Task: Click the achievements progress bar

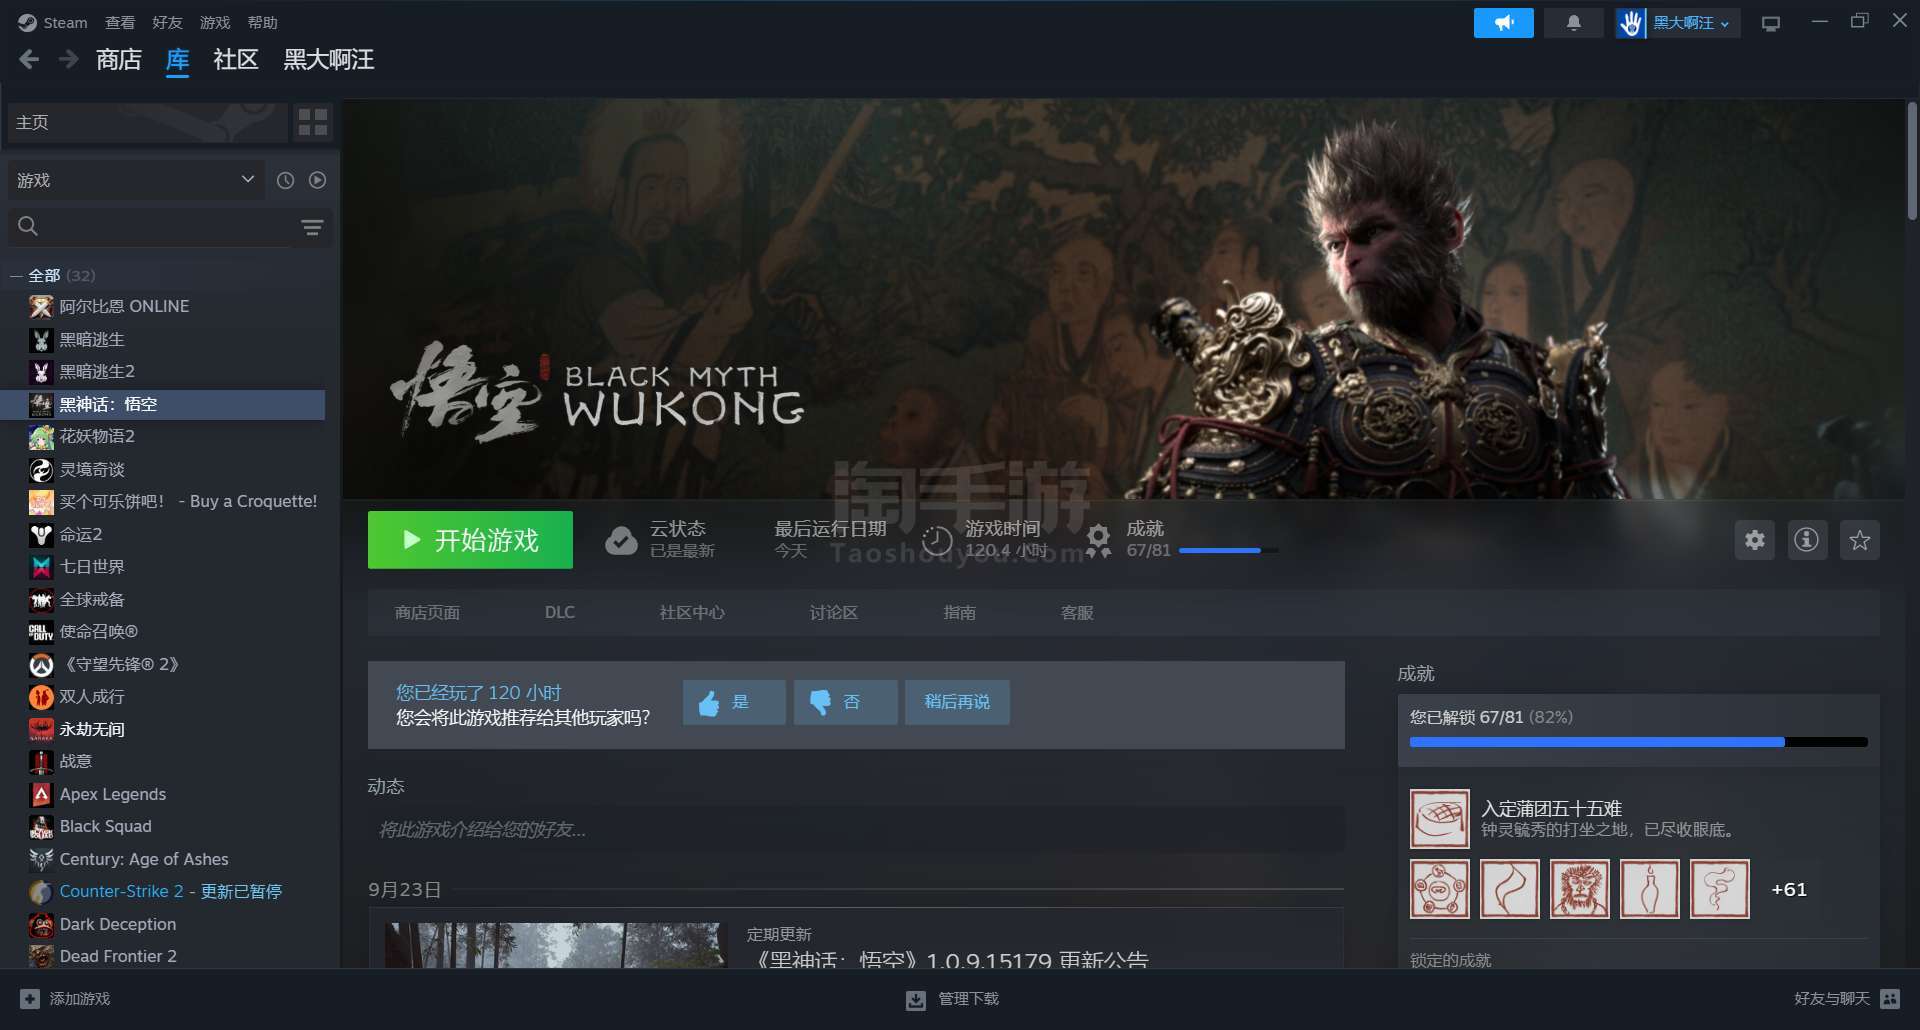Action: pyautogui.click(x=1637, y=742)
